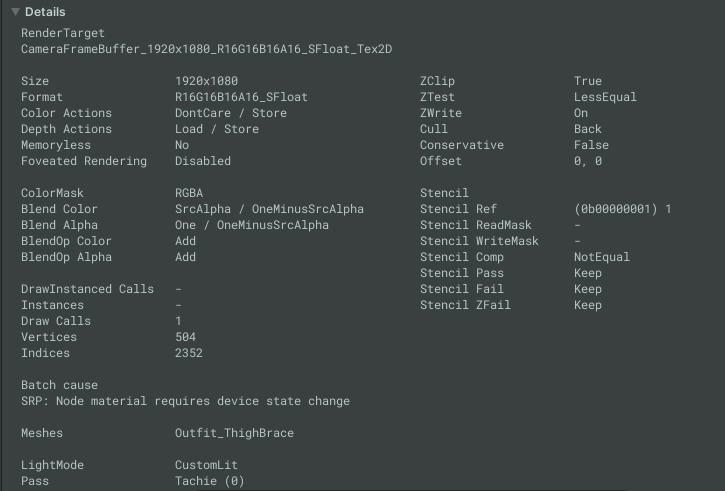Click the Vertices count 504
The height and width of the screenshot is (491, 725).
click(187, 337)
